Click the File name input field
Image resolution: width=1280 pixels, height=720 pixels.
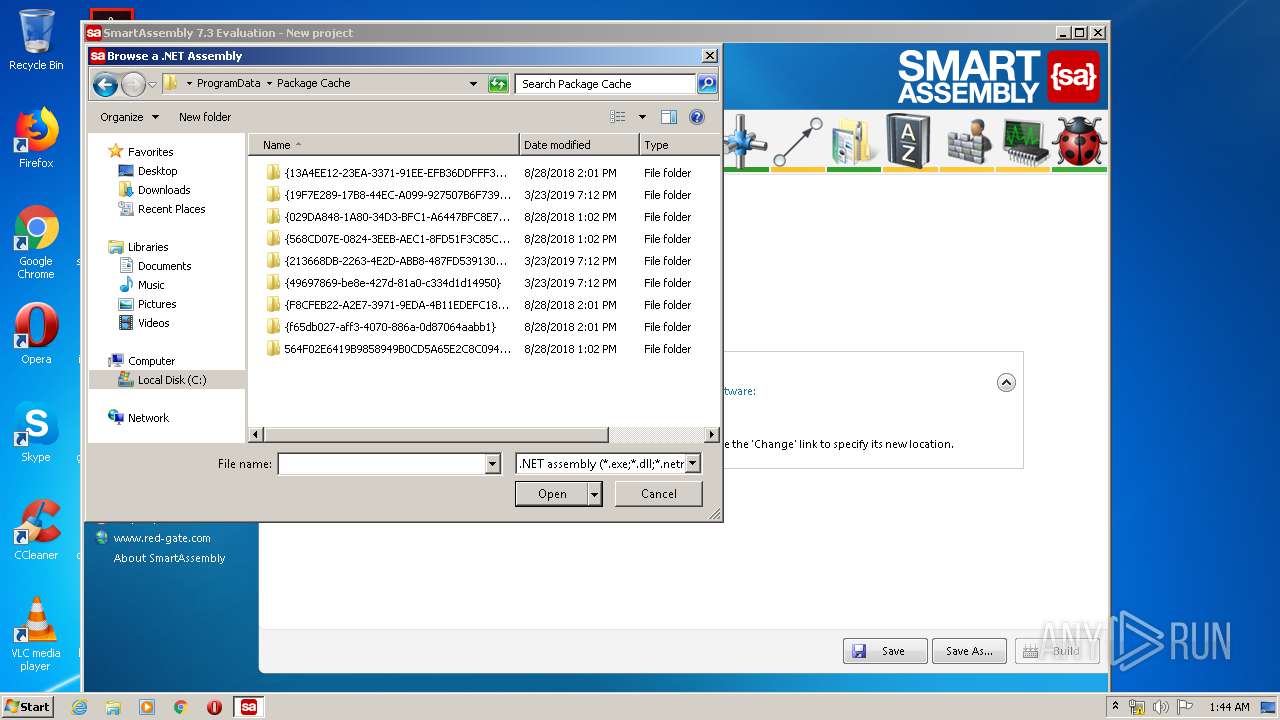[381, 464]
